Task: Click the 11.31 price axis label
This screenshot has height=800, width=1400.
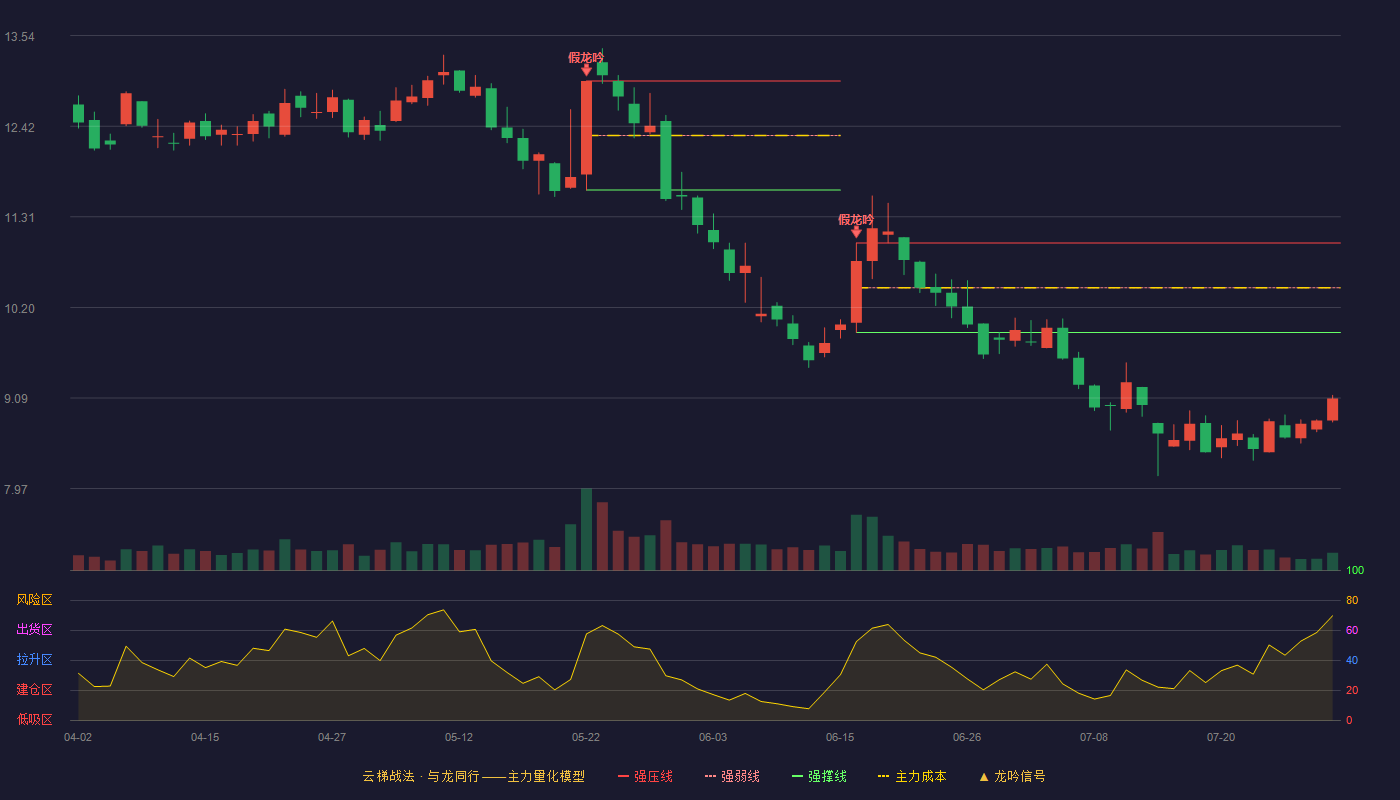Action: (19, 218)
